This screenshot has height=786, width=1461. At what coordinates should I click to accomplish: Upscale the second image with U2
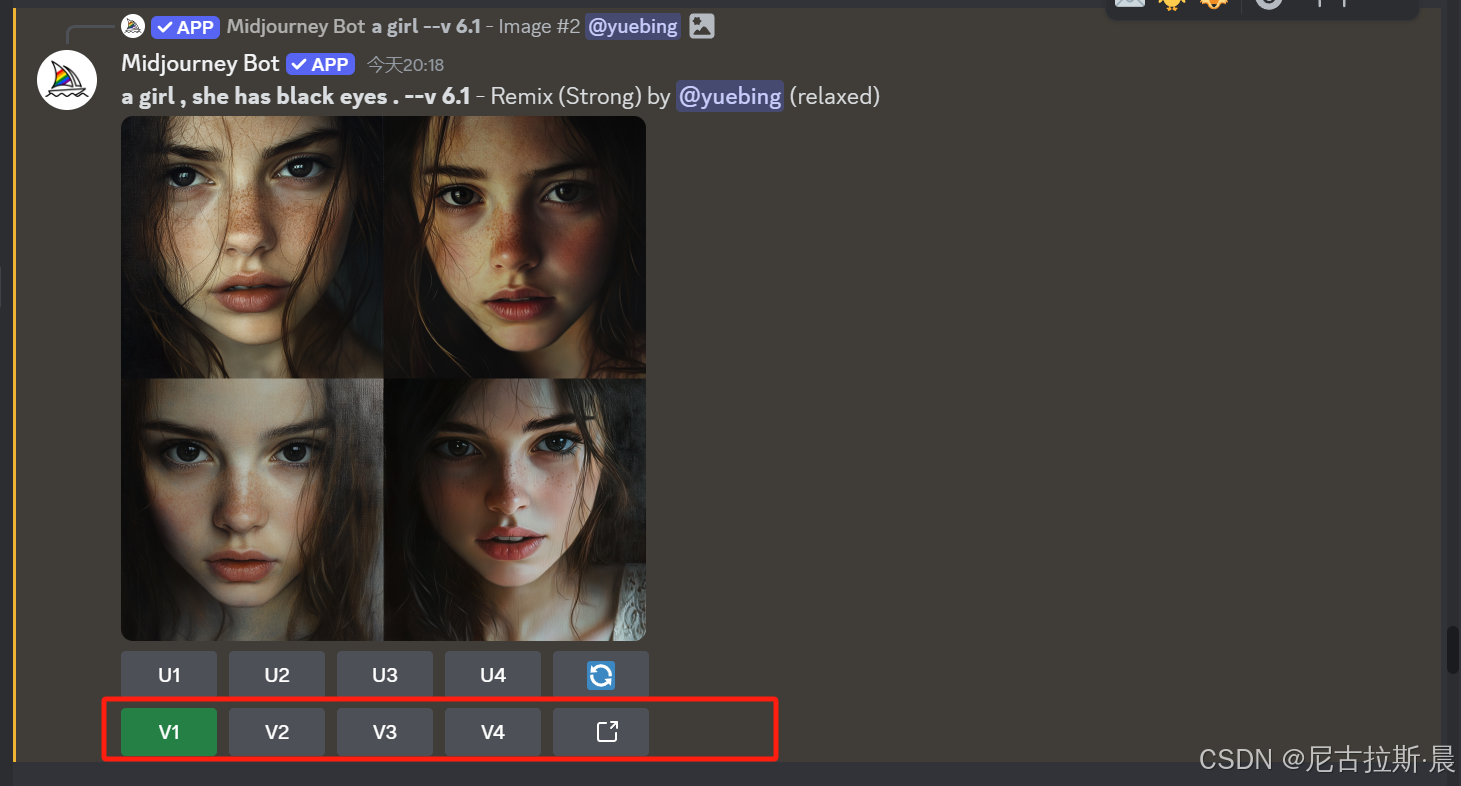277,675
